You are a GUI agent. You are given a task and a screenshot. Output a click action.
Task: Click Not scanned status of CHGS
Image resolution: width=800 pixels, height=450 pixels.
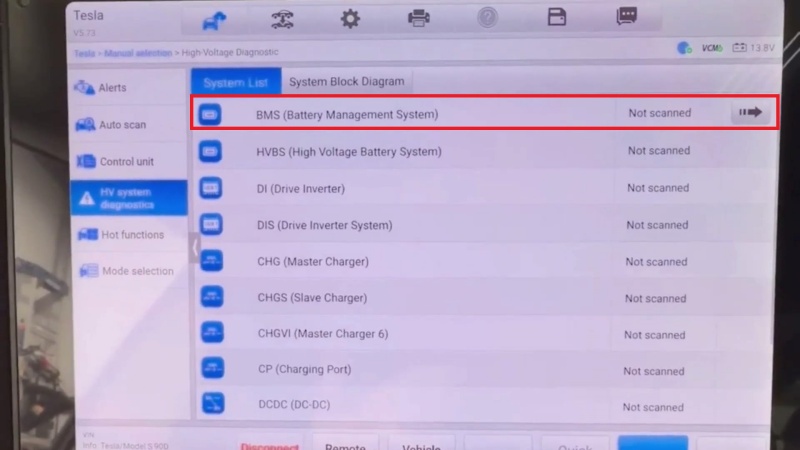pyautogui.click(x=655, y=298)
